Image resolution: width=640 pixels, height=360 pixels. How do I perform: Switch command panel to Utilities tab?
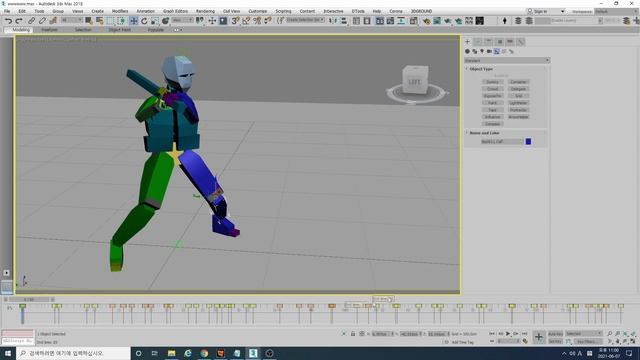point(521,42)
